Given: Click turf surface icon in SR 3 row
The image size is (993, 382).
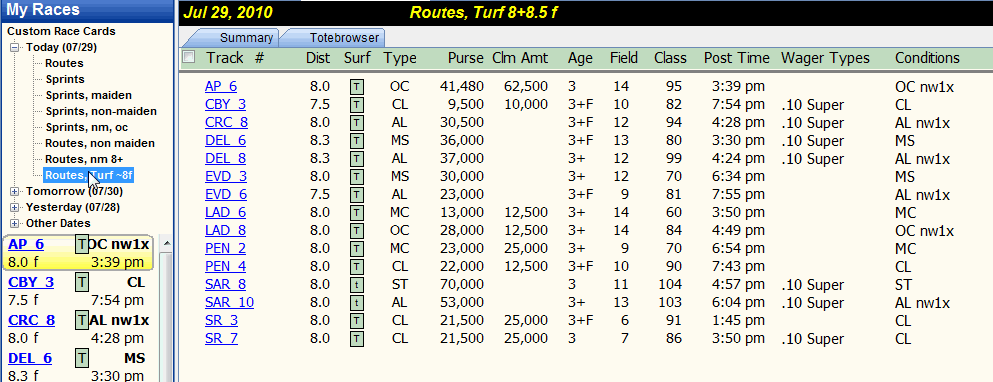Looking at the screenshot, I should click(x=357, y=321).
